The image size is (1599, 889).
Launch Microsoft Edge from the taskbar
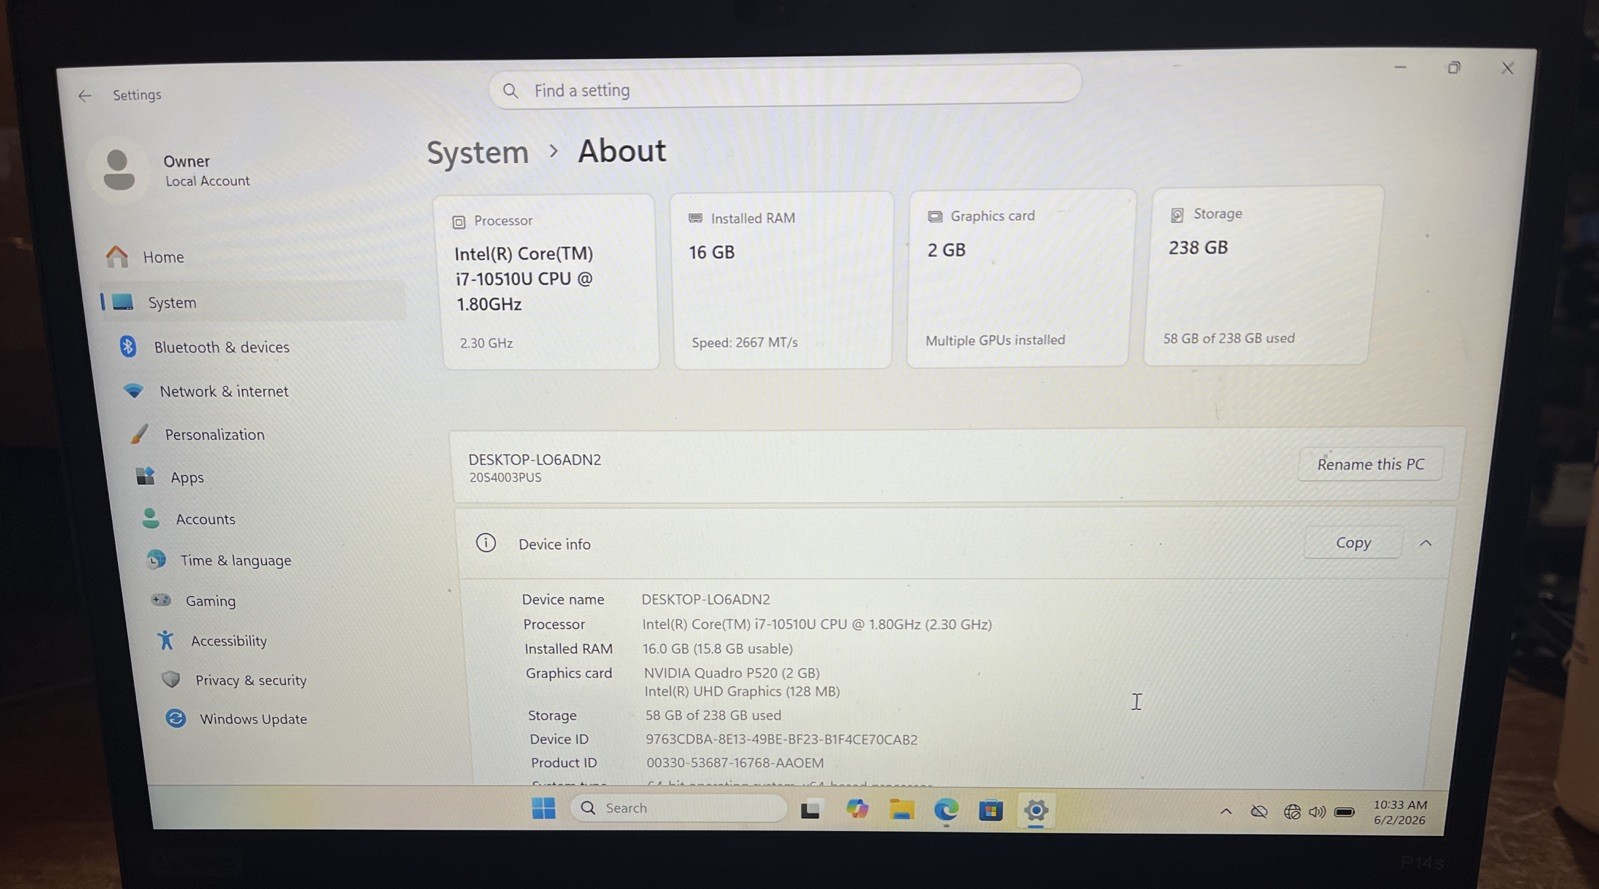[x=946, y=810]
